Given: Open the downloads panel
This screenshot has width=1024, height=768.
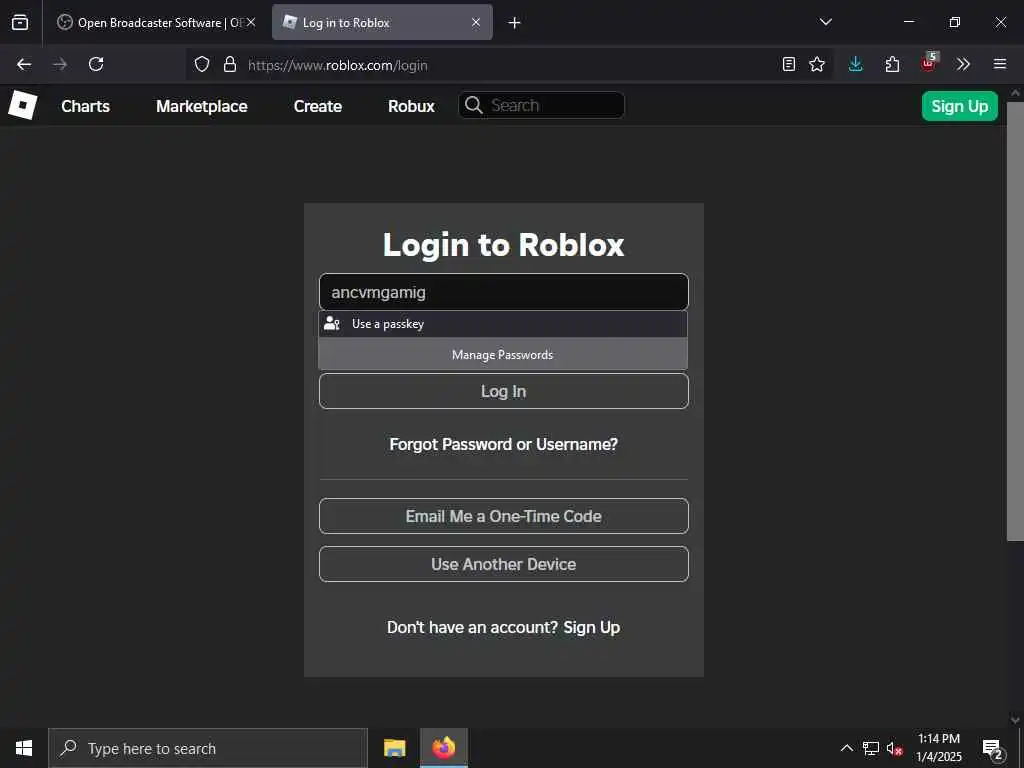Looking at the screenshot, I should tap(856, 64).
